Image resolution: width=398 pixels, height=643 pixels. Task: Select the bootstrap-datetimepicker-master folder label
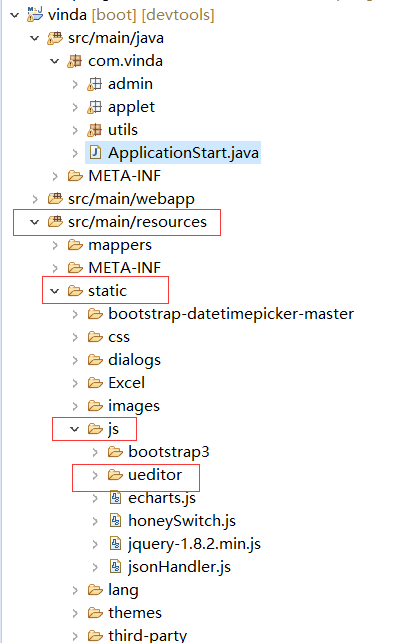coord(231,314)
